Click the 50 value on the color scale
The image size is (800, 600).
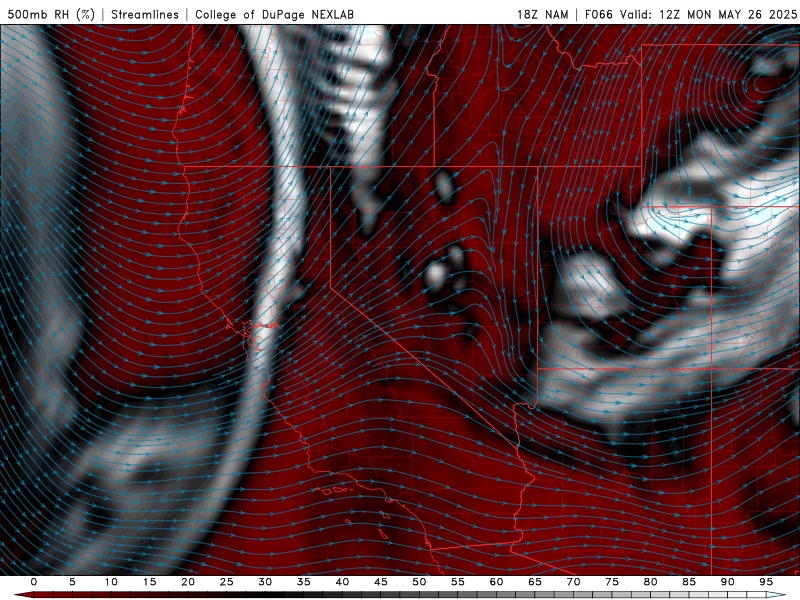click(419, 582)
